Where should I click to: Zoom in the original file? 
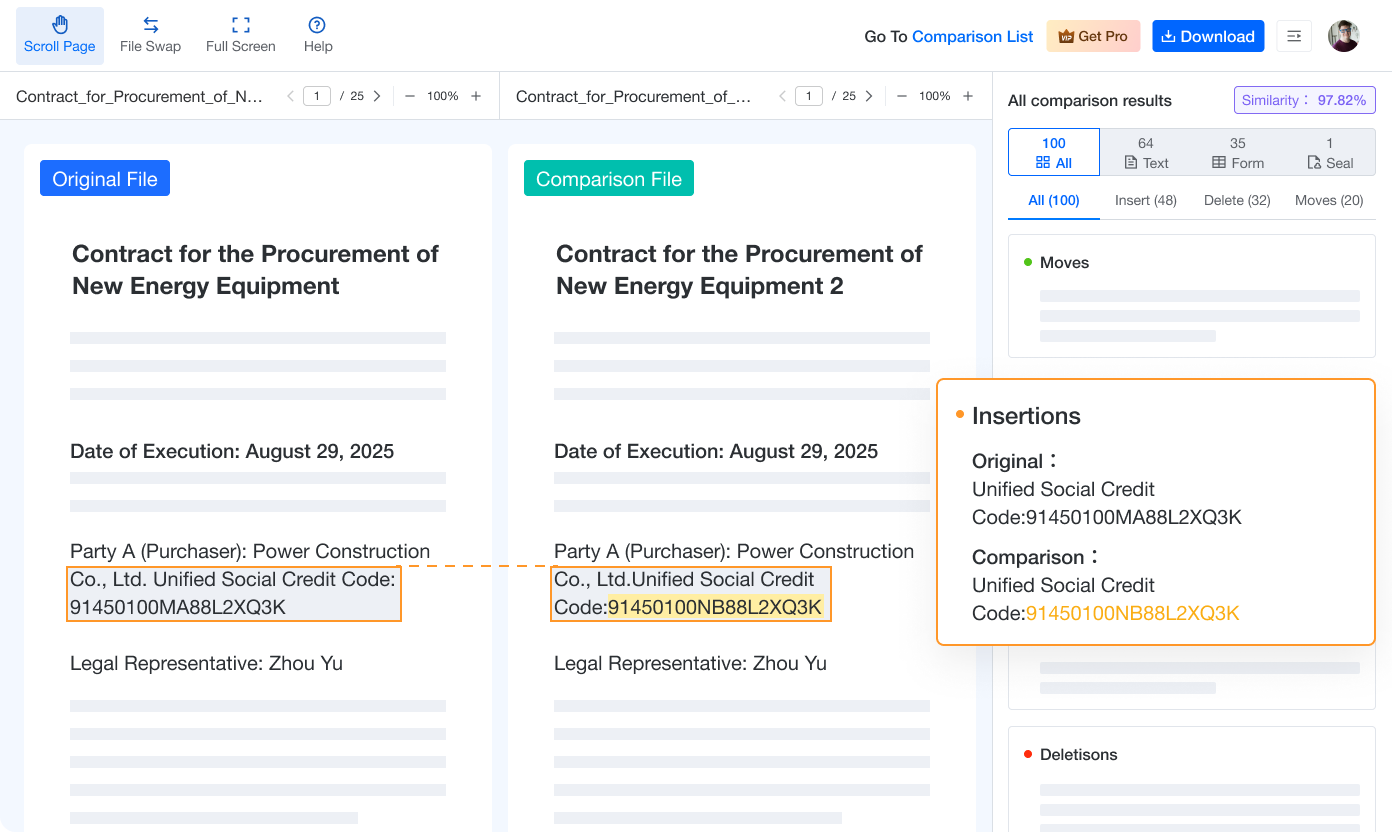[476, 96]
